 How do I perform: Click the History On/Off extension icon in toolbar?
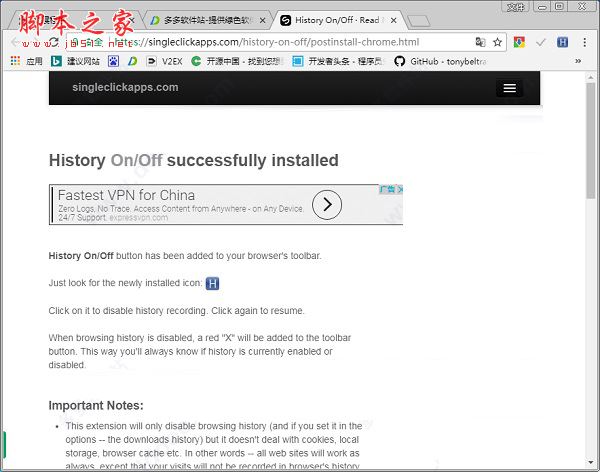pyautogui.click(x=562, y=42)
